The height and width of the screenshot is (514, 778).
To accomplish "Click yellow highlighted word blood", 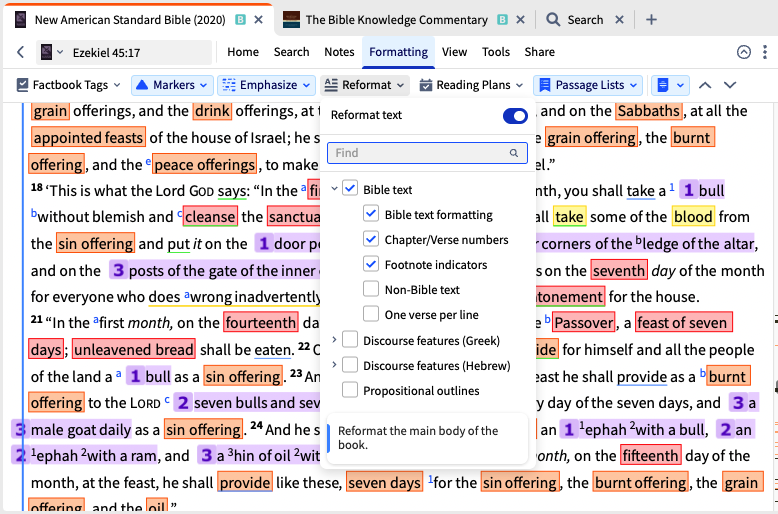I will (693, 216).
